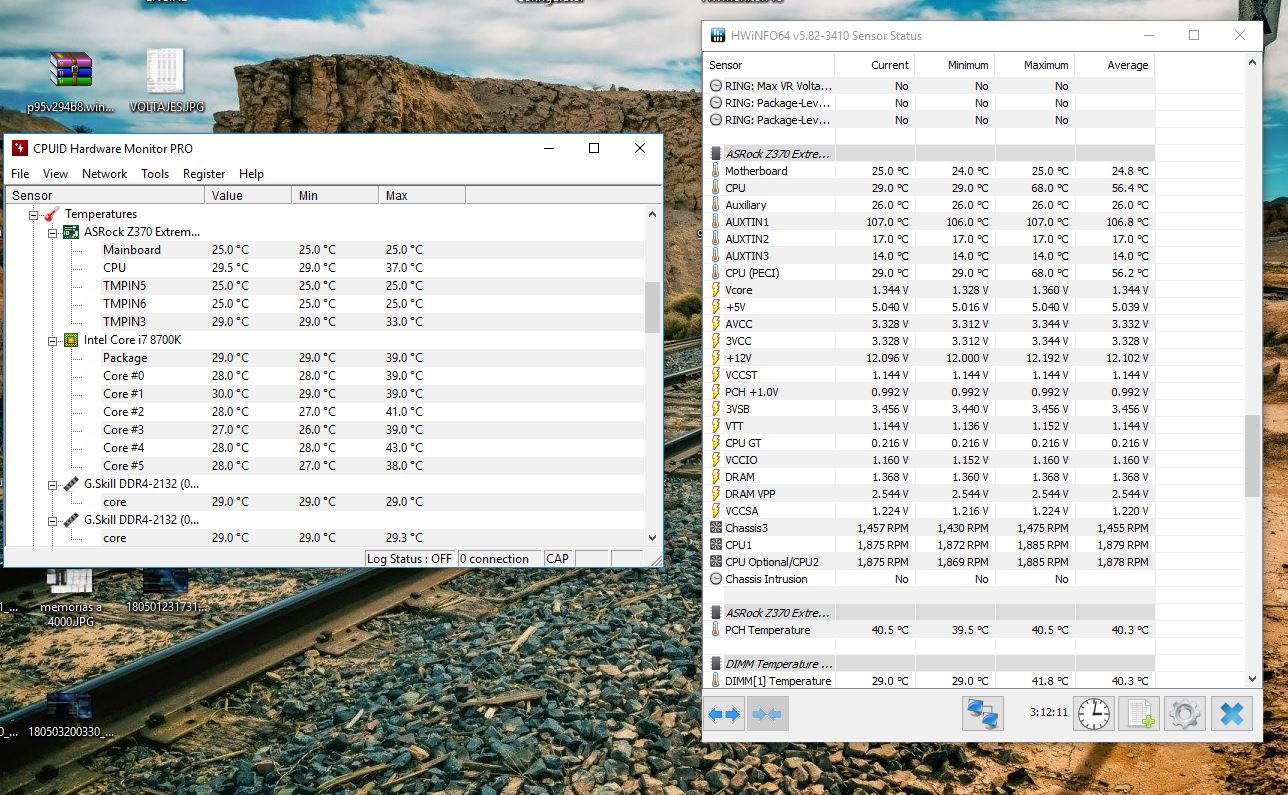Click the HWiNFO64 scroll-up arrow
Image resolution: width=1288 pixels, height=795 pixels.
coord(1252,62)
